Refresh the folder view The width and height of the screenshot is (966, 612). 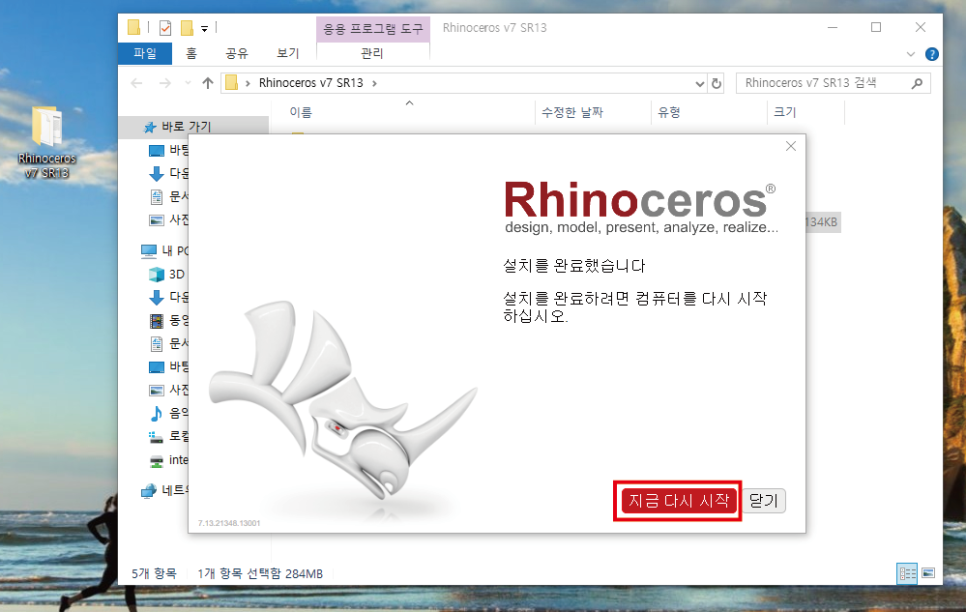(716, 83)
